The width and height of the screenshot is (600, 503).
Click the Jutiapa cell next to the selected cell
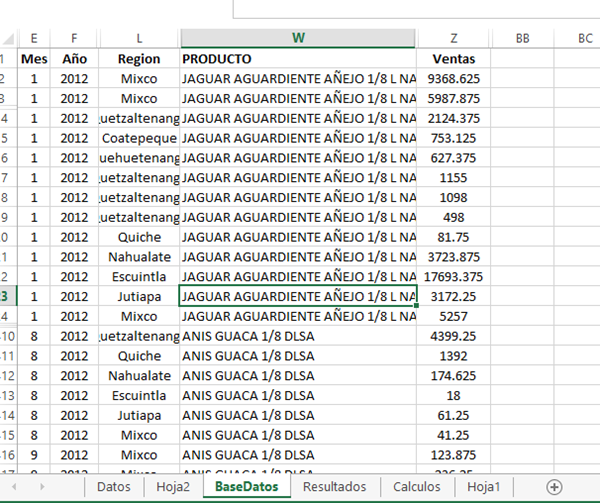(x=139, y=296)
